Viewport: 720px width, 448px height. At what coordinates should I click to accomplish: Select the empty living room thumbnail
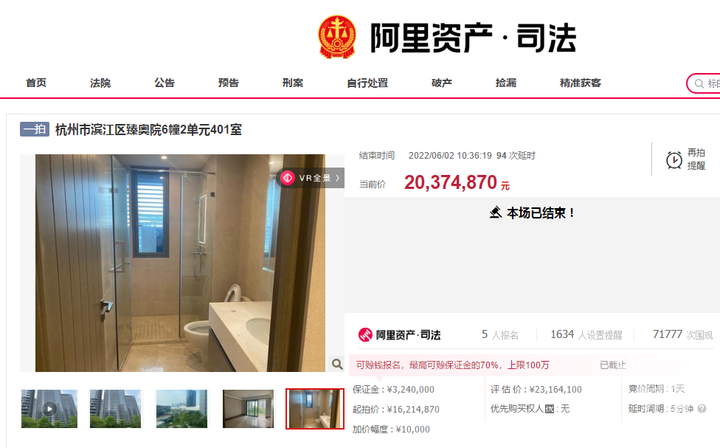click(x=248, y=409)
